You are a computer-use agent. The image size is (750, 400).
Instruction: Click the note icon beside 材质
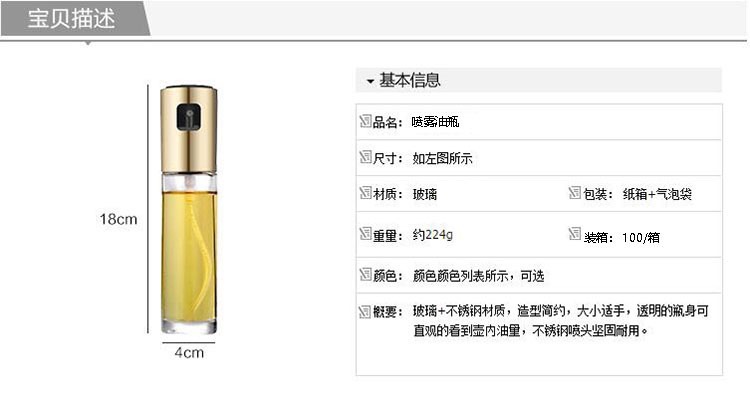pyautogui.click(x=365, y=193)
